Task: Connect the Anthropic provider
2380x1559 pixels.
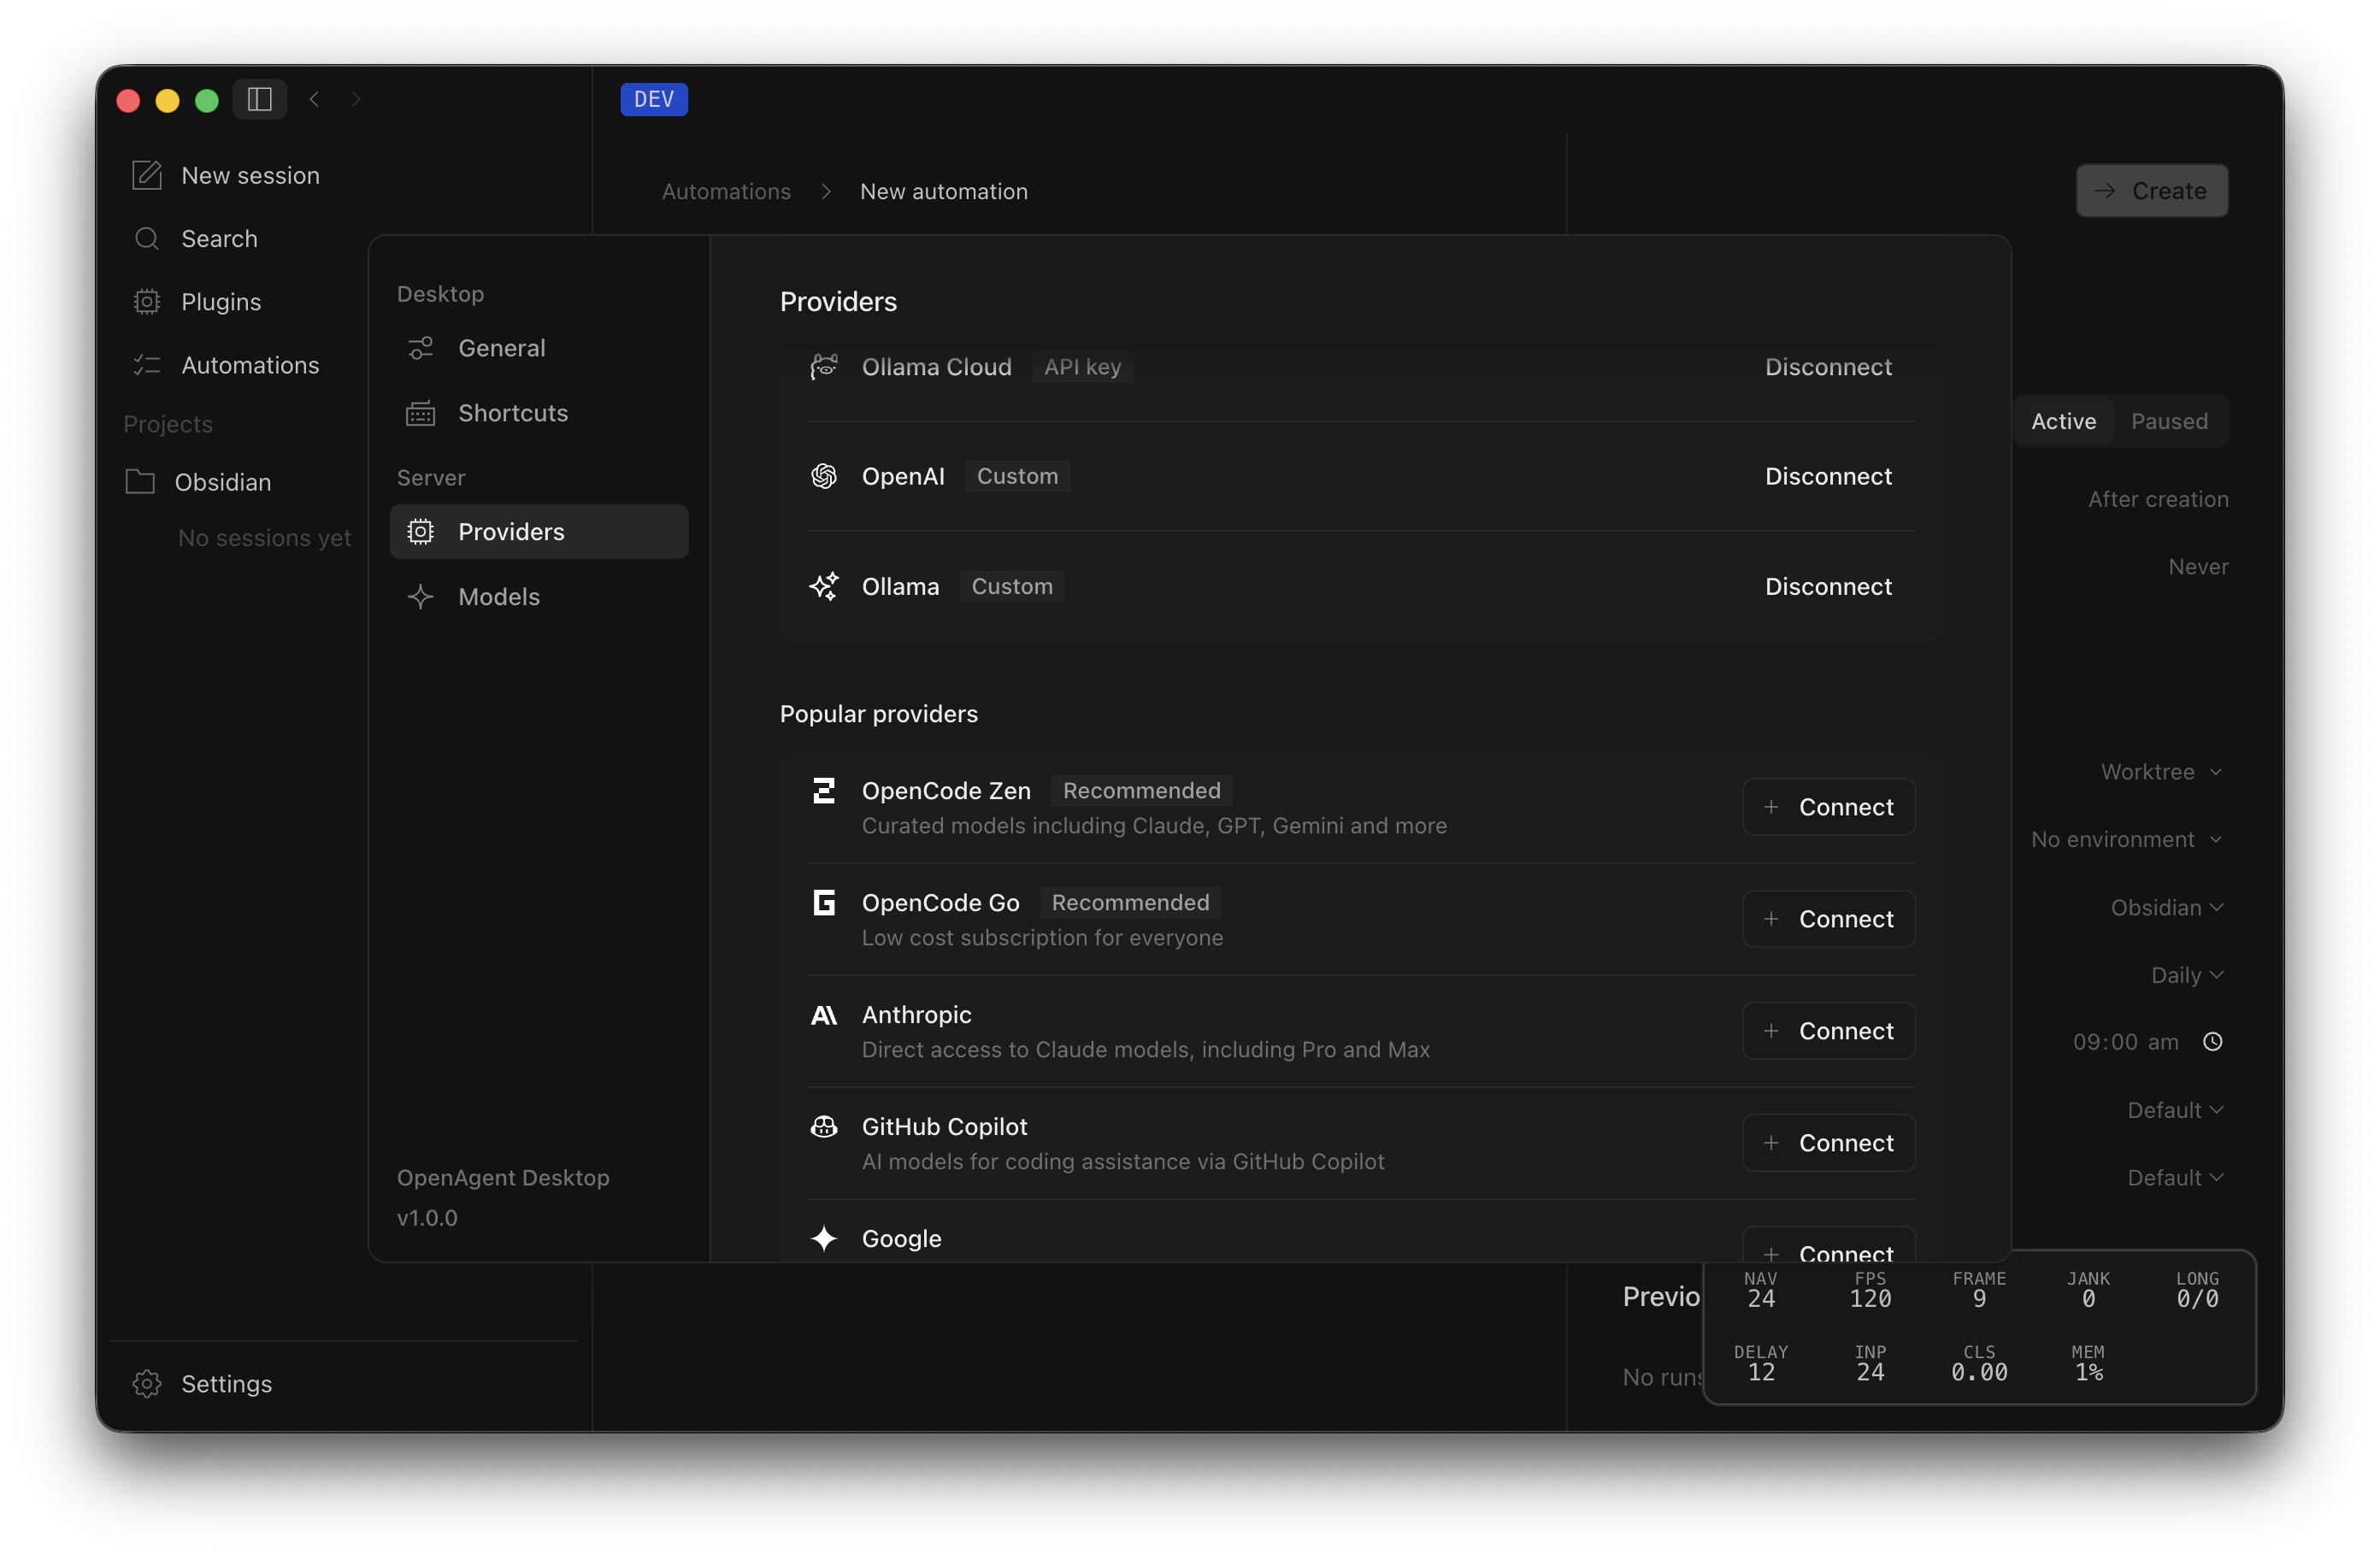Action: click(1828, 1031)
